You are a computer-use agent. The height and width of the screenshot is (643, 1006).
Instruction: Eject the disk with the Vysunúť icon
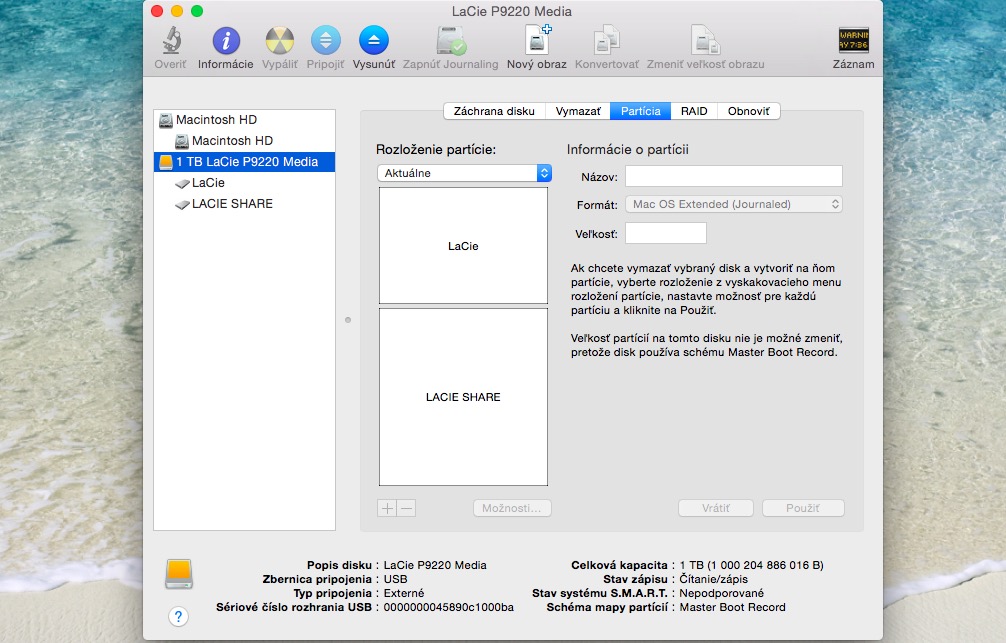pyautogui.click(x=374, y=40)
